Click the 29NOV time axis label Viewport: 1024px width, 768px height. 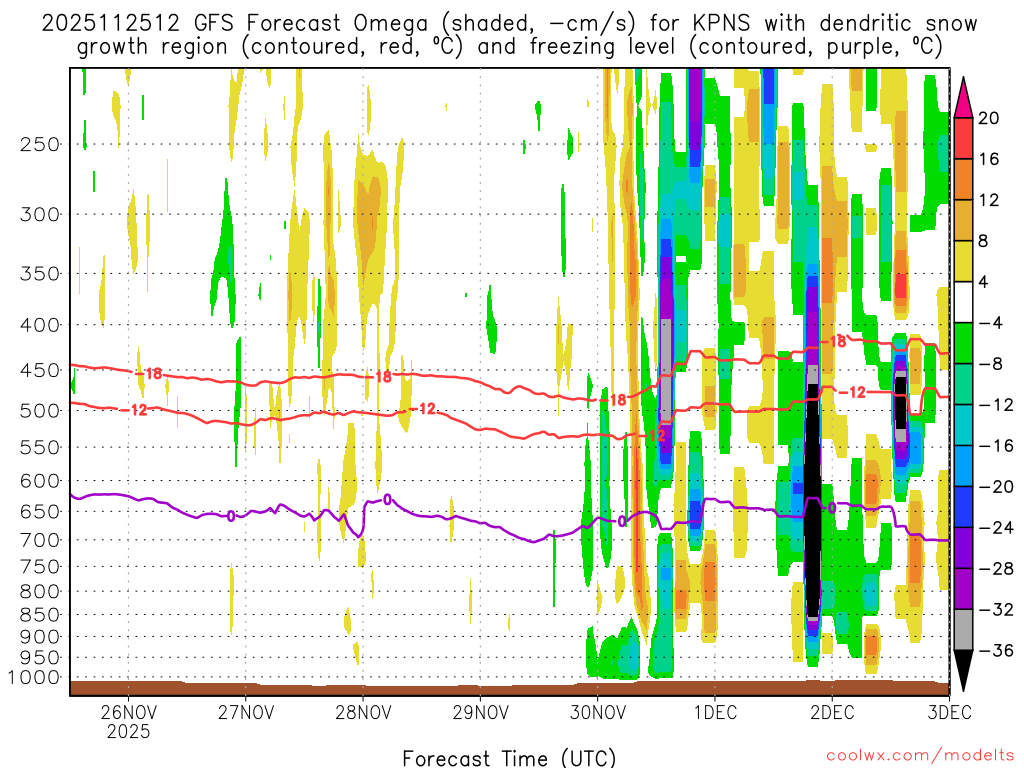(481, 712)
